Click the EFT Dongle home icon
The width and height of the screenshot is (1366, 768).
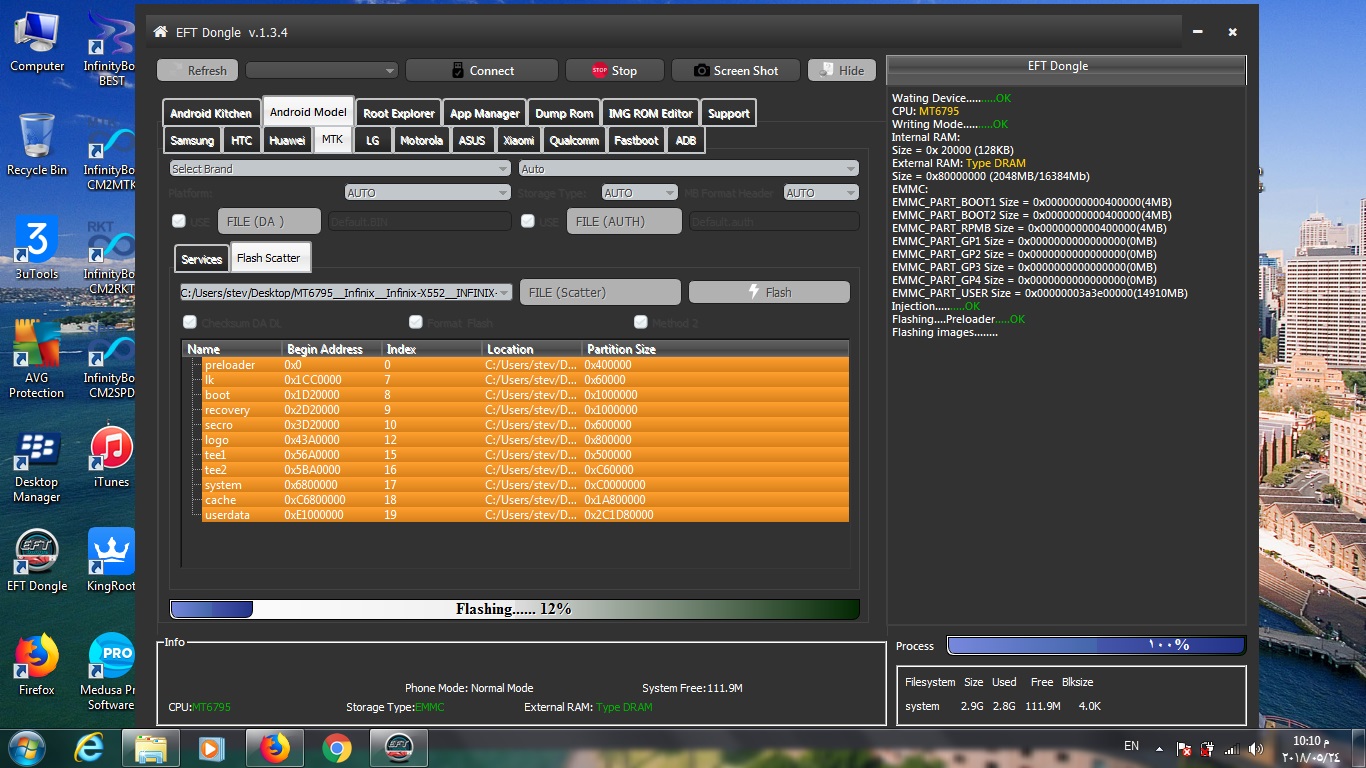point(160,32)
